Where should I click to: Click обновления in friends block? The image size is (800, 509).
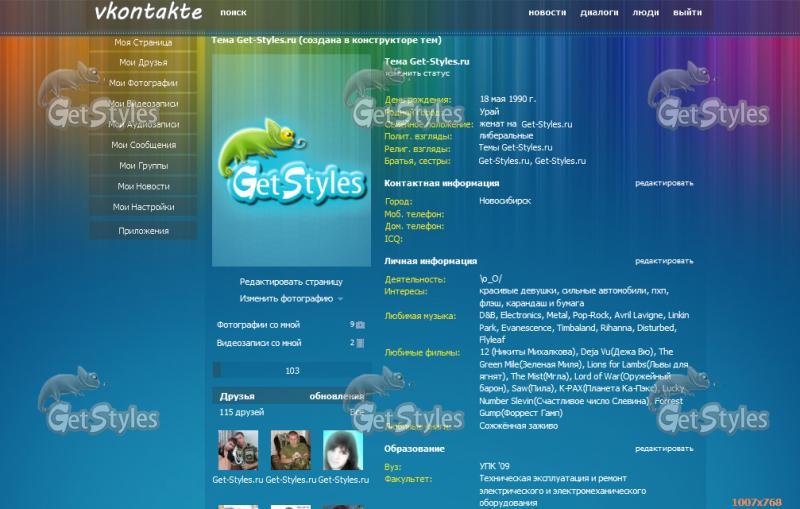click(337, 396)
